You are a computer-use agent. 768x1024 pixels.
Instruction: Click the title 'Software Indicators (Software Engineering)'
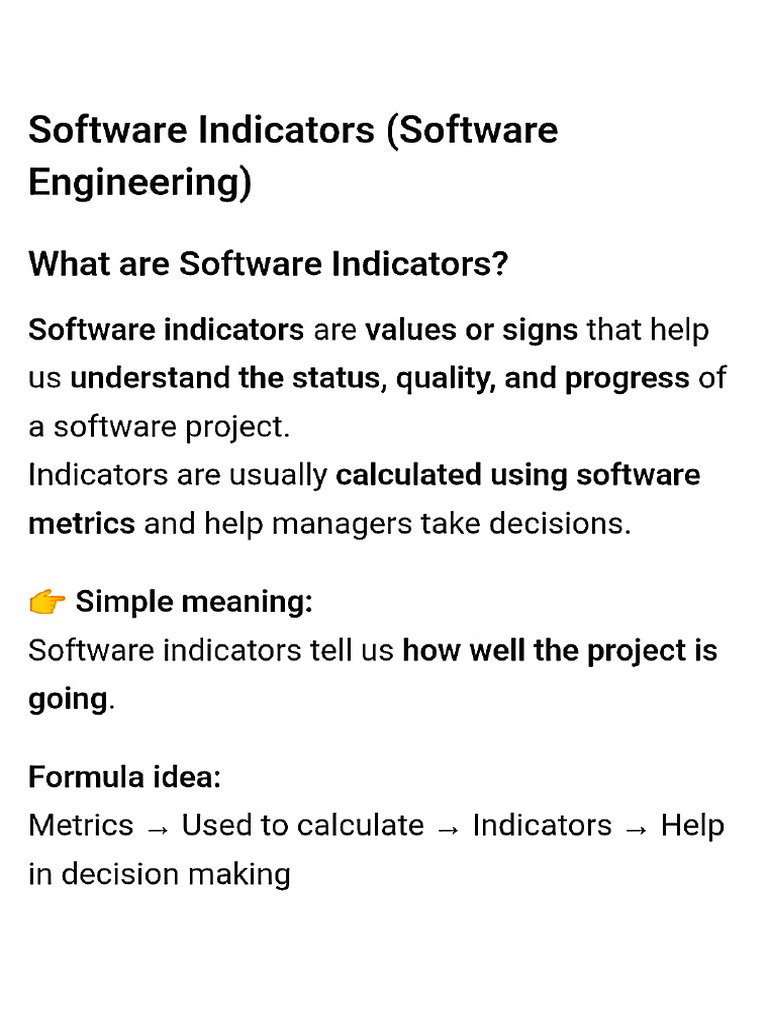[x=293, y=155]
